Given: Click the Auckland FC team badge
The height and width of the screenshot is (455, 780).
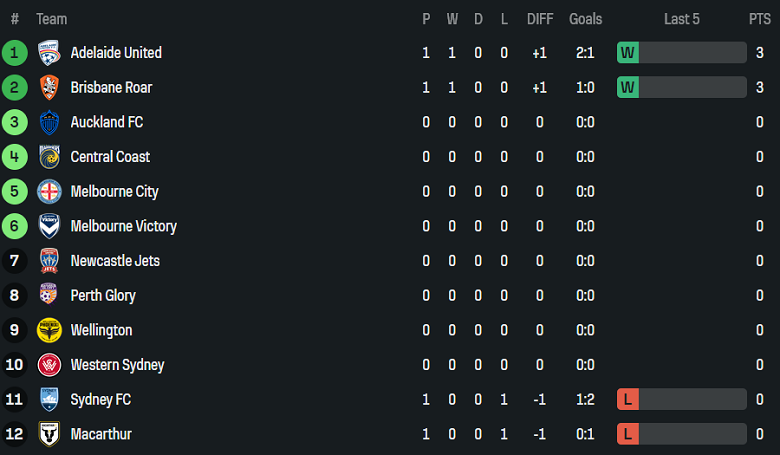Looking at the screenshot, I should coord(49,122).
